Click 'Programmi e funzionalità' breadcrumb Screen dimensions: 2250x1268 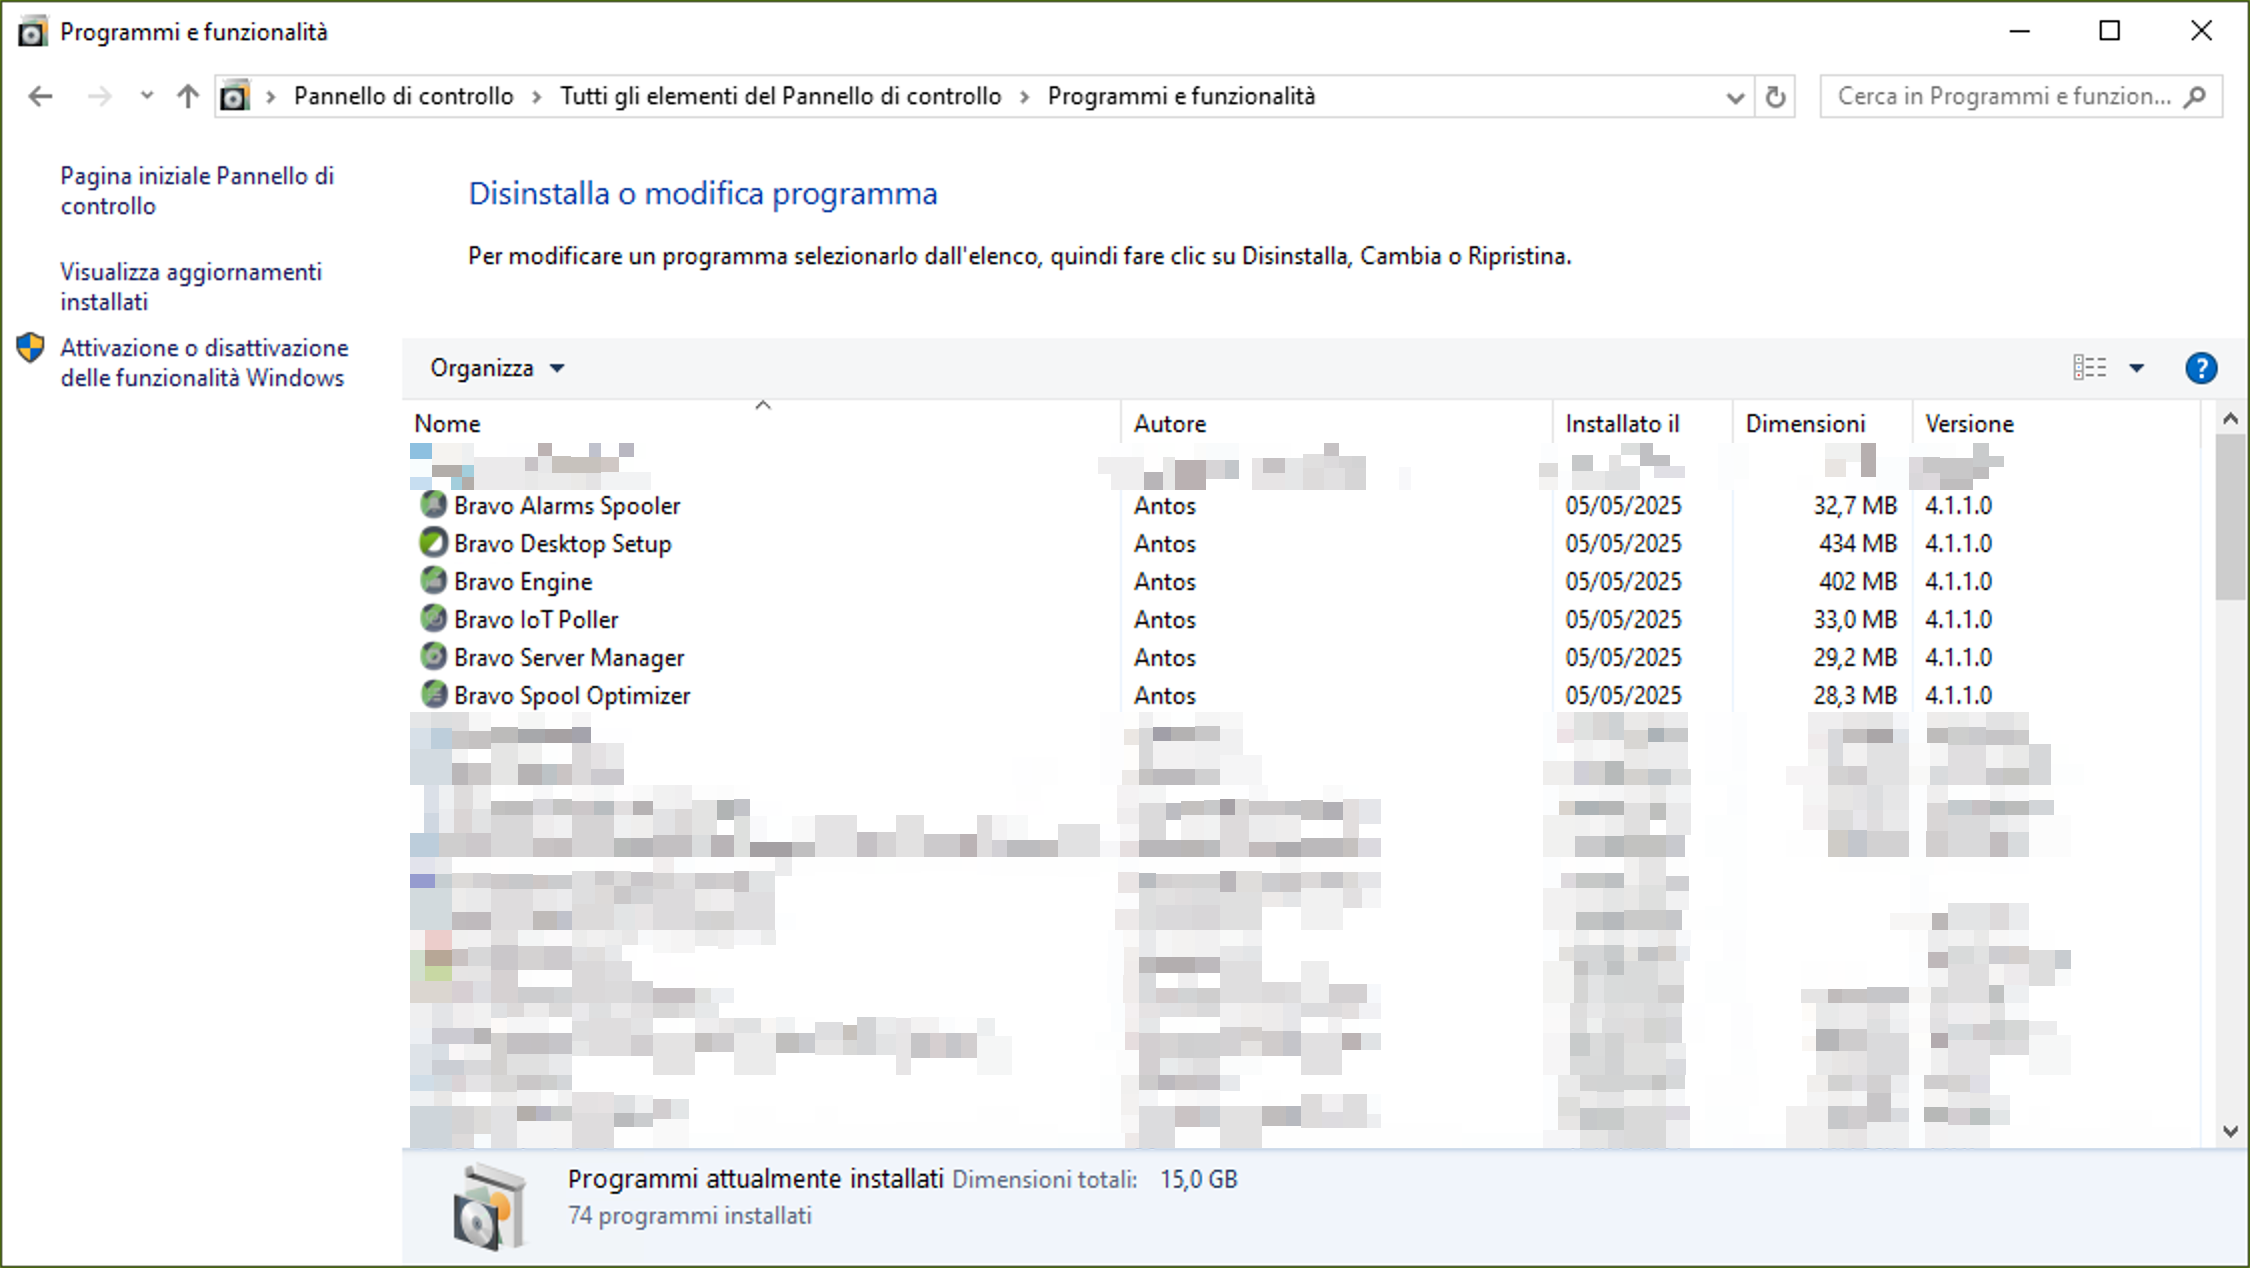(1181, 96)
